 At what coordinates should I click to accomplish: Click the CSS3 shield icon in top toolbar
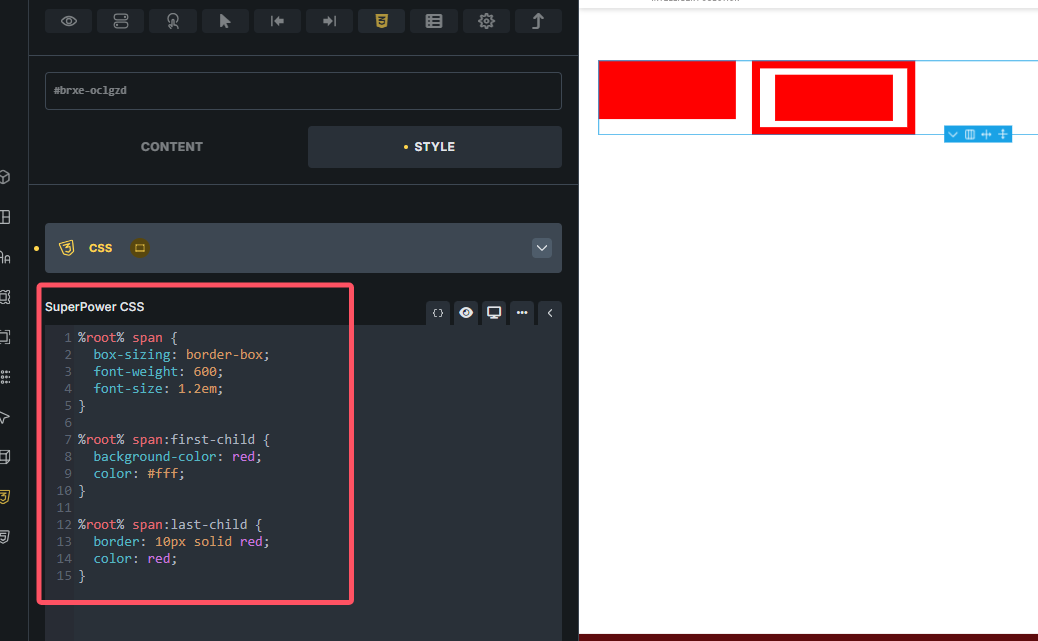381,21
